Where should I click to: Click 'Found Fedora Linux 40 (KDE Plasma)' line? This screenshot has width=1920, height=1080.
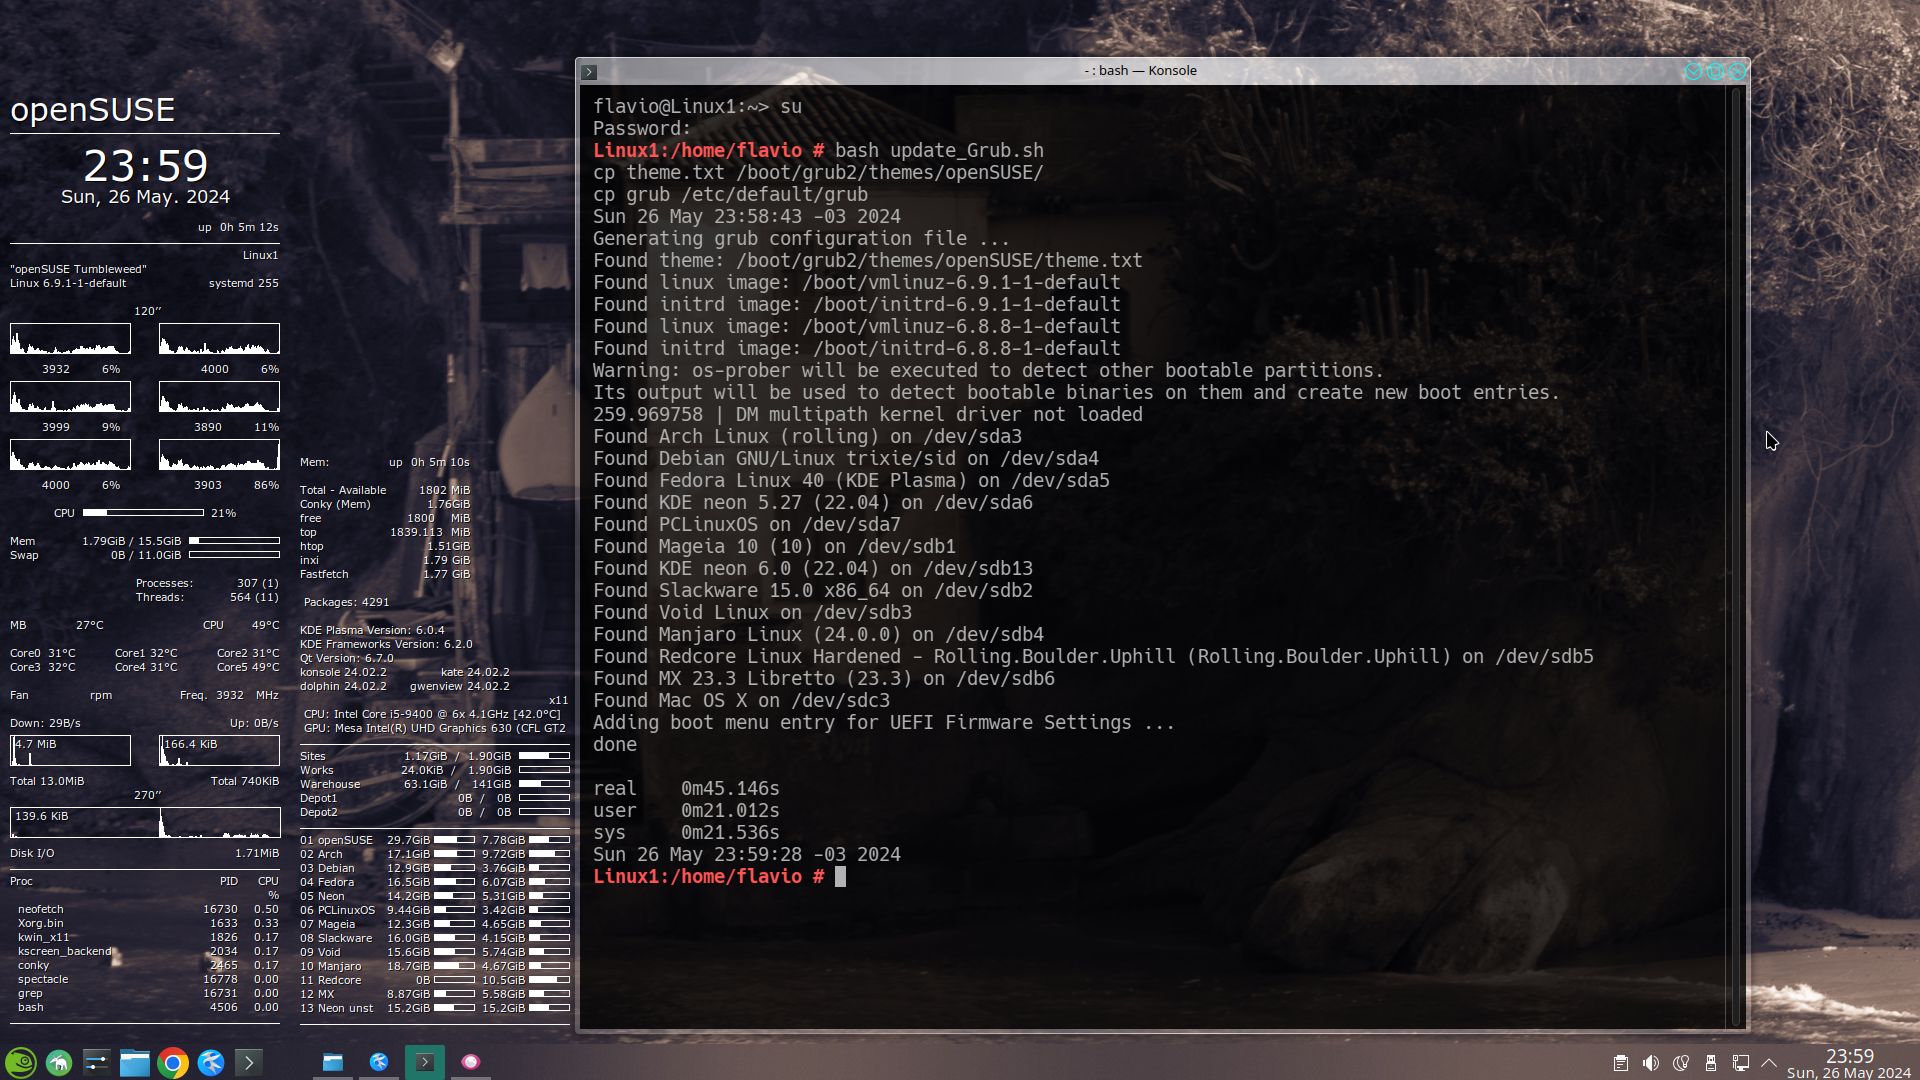851,481
